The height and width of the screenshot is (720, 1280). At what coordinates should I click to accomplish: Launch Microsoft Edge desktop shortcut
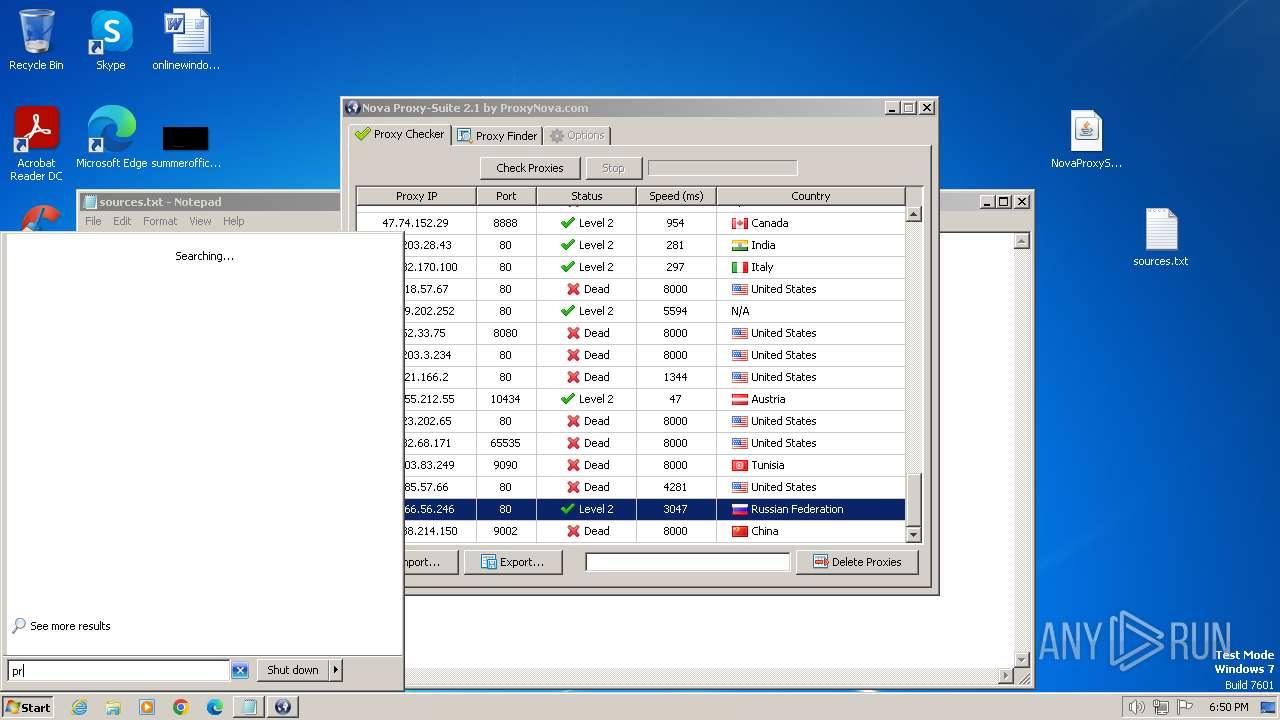(x=111, y=138)
